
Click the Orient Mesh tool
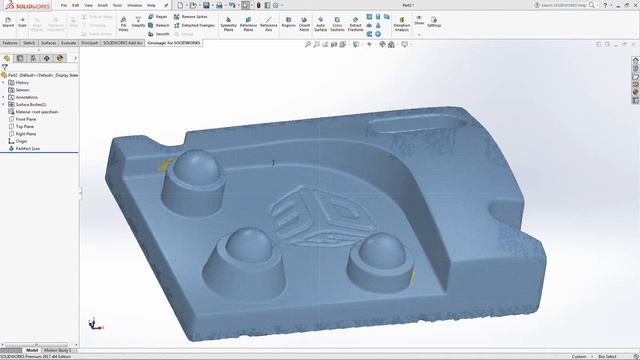(x=304, y=24)
